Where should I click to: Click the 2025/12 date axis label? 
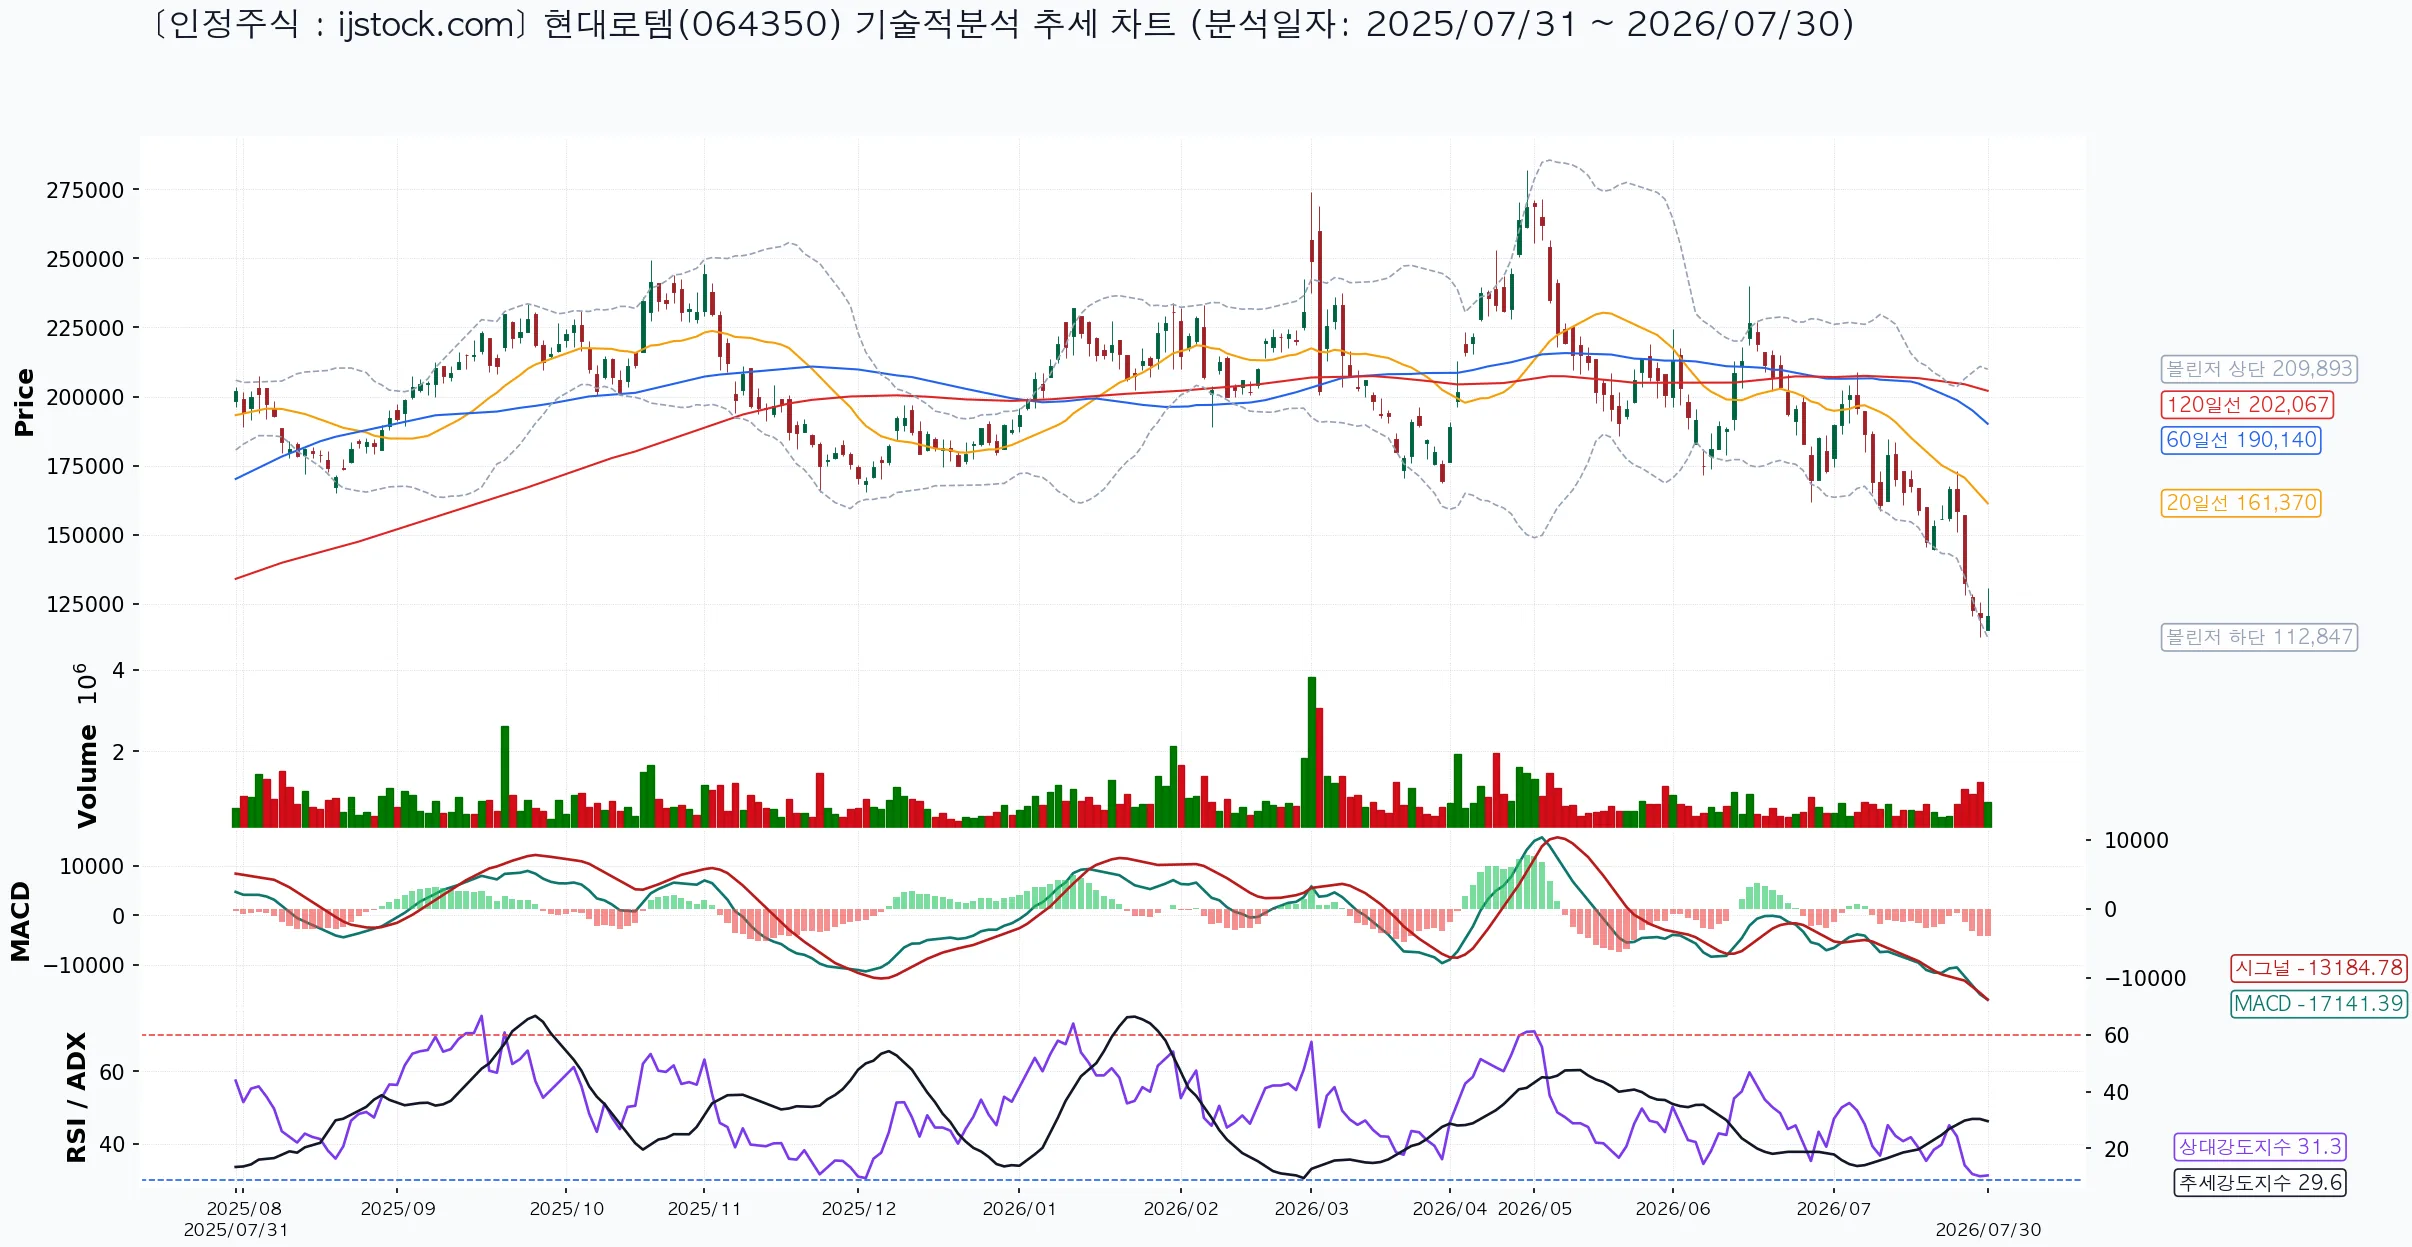pos(859,1209)
